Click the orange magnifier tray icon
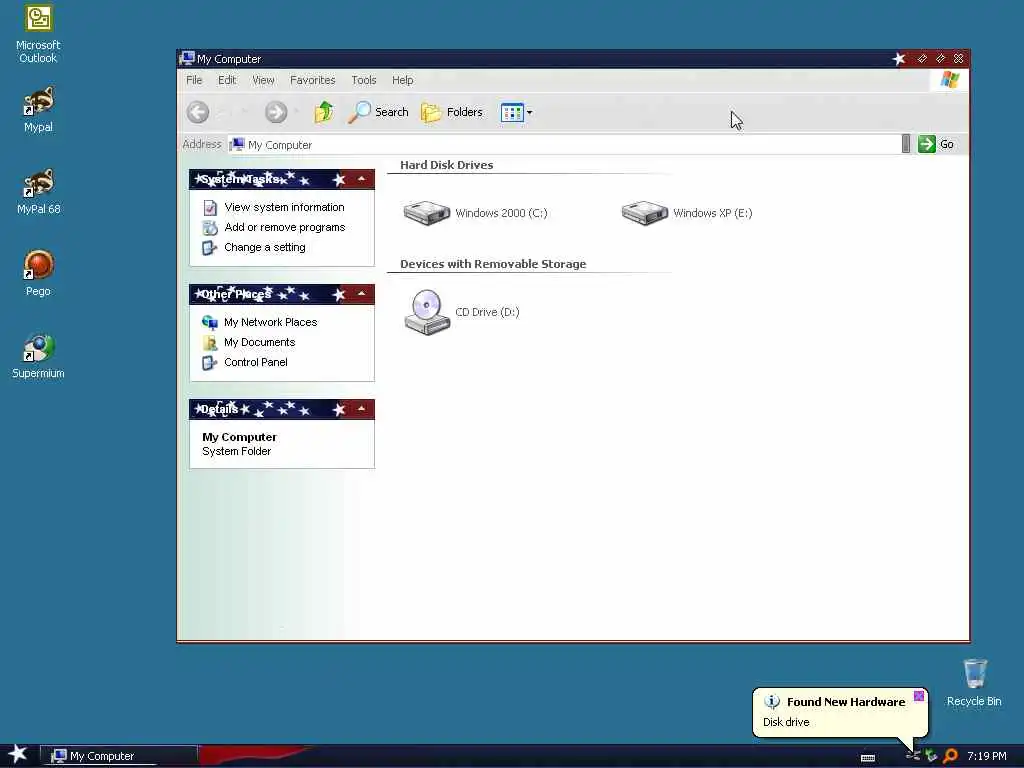 pos(950,756)
